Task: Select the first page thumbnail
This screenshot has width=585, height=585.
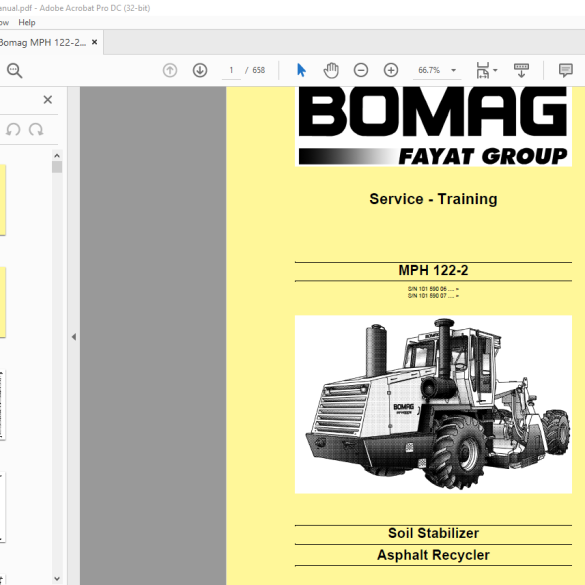Action: click(2, 200)
